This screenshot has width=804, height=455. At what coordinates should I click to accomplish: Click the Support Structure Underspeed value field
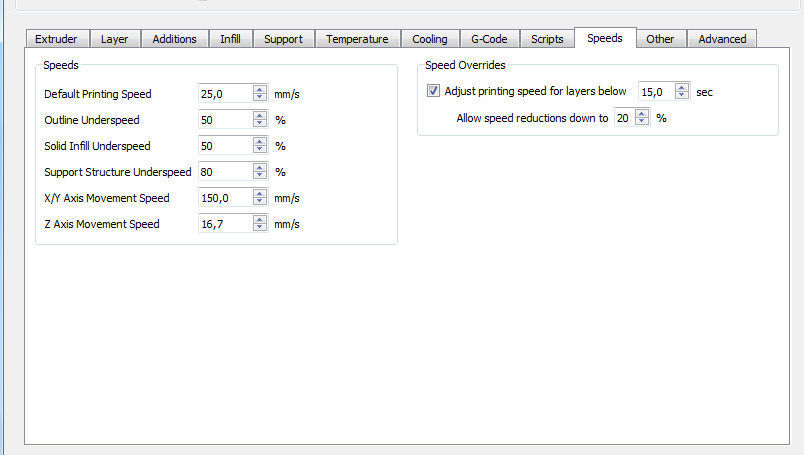(226, 172)
